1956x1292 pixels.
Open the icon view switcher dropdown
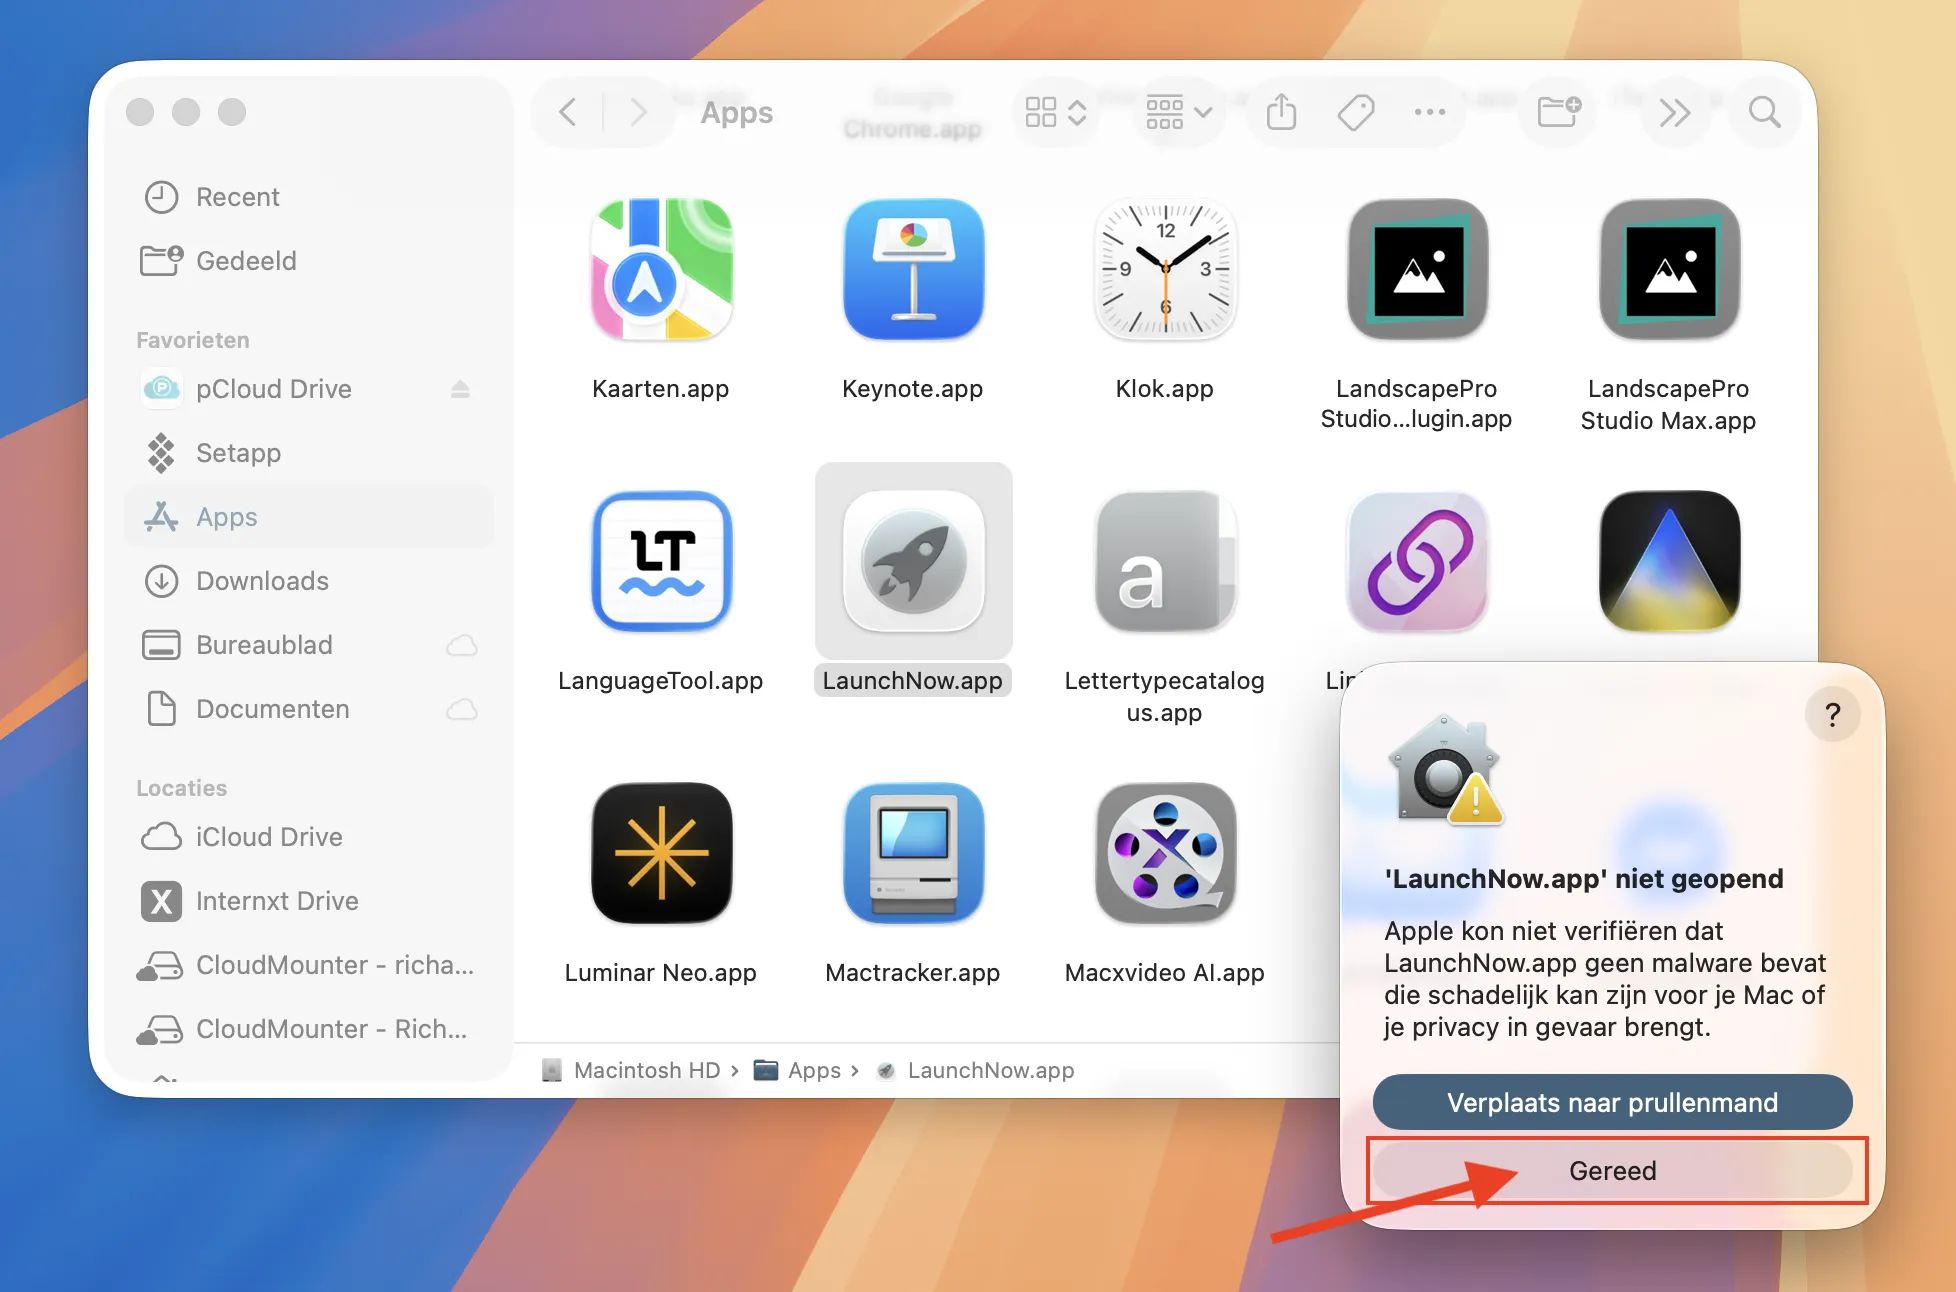[1056, 112]
